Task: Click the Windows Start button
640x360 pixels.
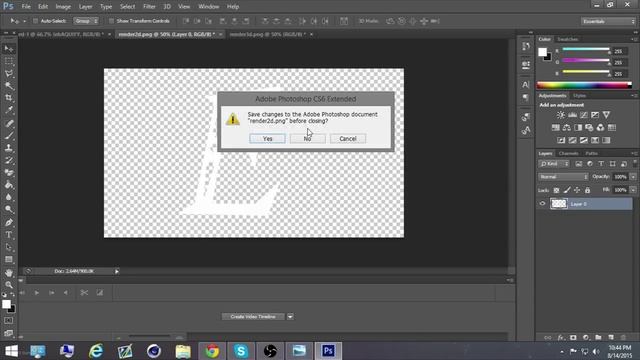Action: tap(11, 351)
